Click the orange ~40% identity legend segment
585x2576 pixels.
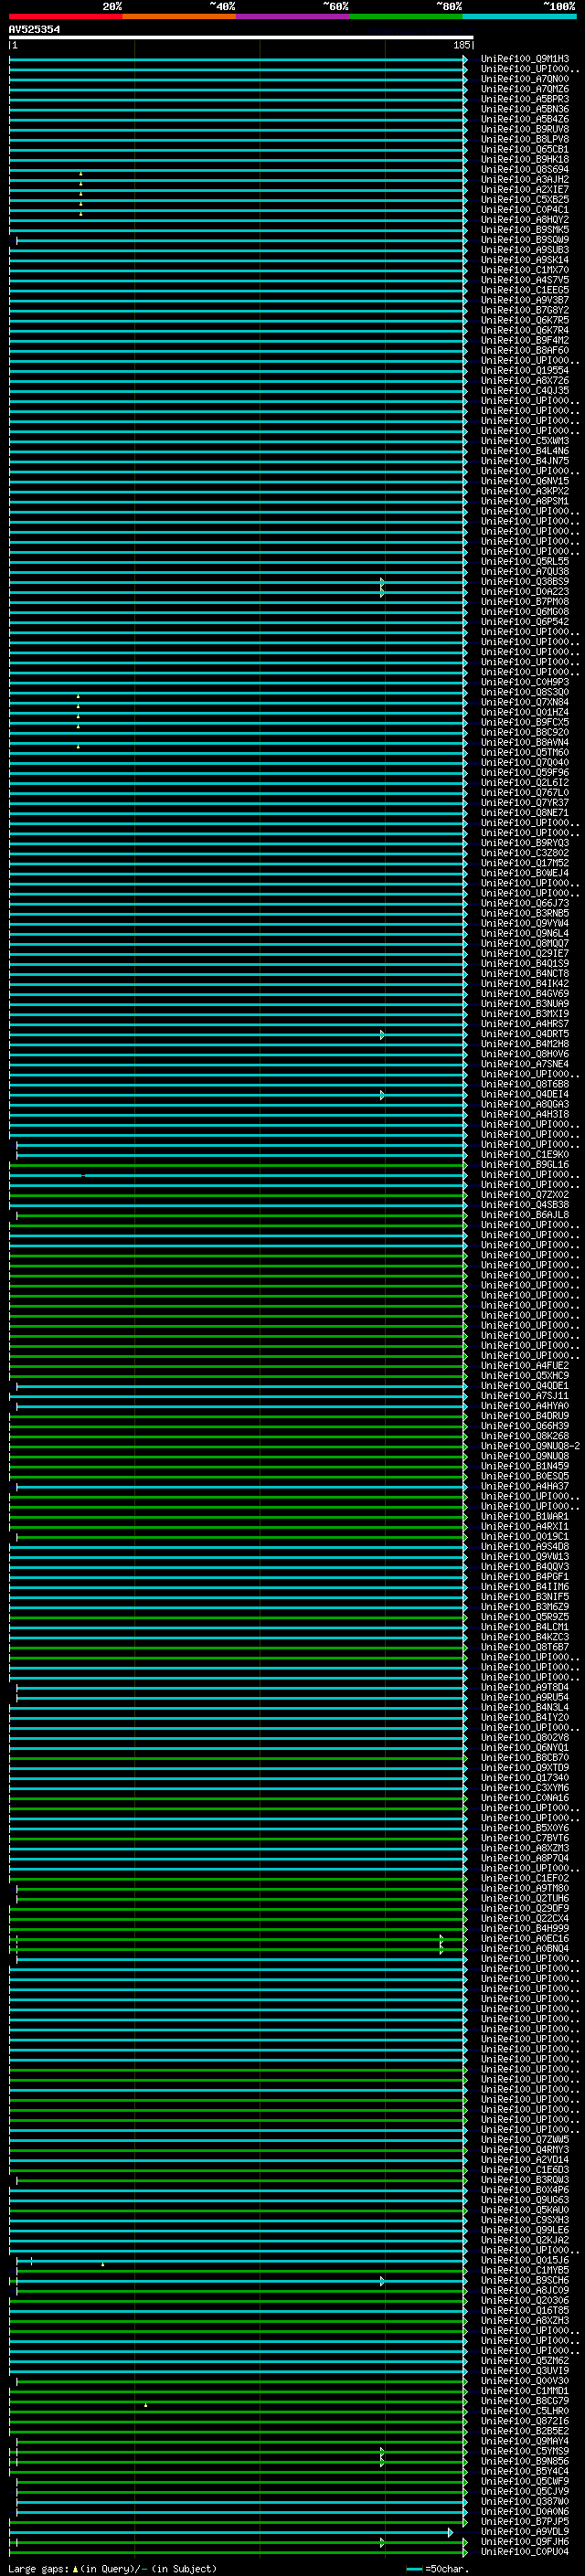179,16
